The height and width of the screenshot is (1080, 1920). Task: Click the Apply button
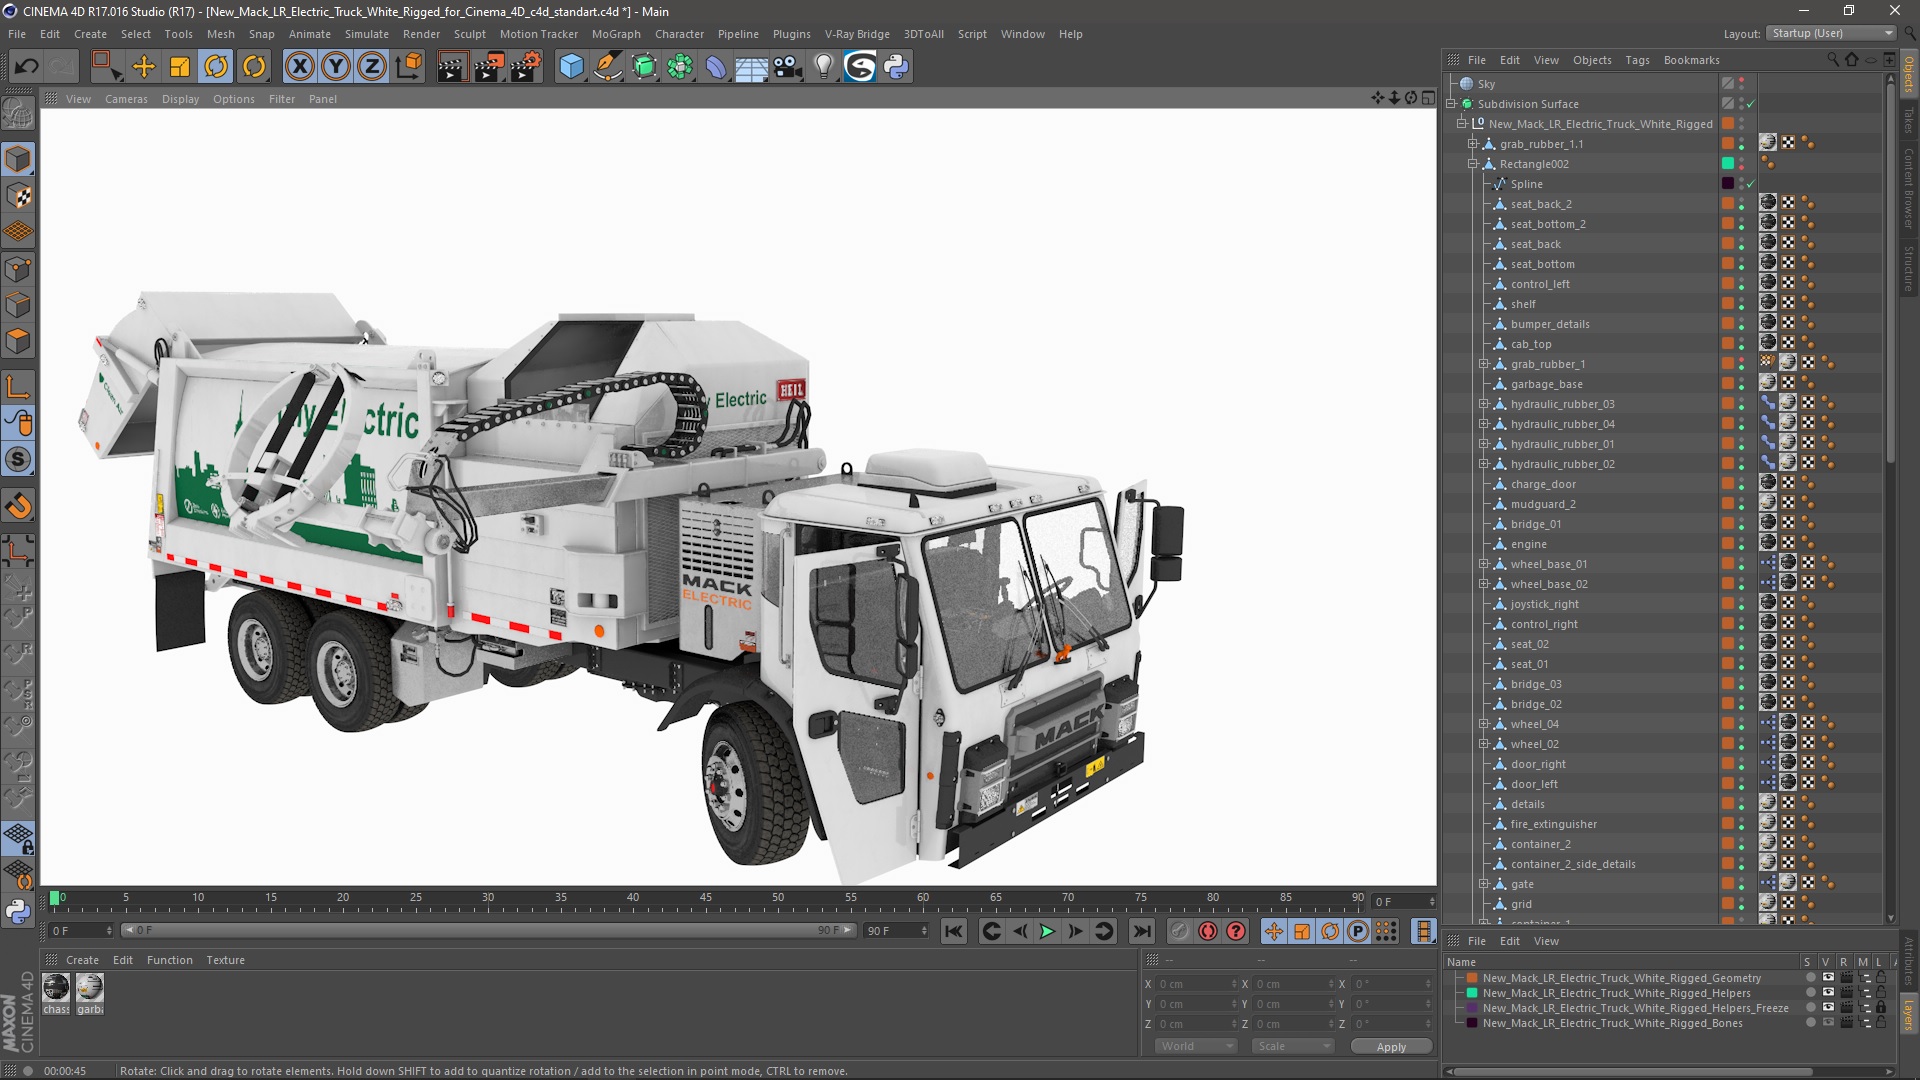(1391, 1047)
